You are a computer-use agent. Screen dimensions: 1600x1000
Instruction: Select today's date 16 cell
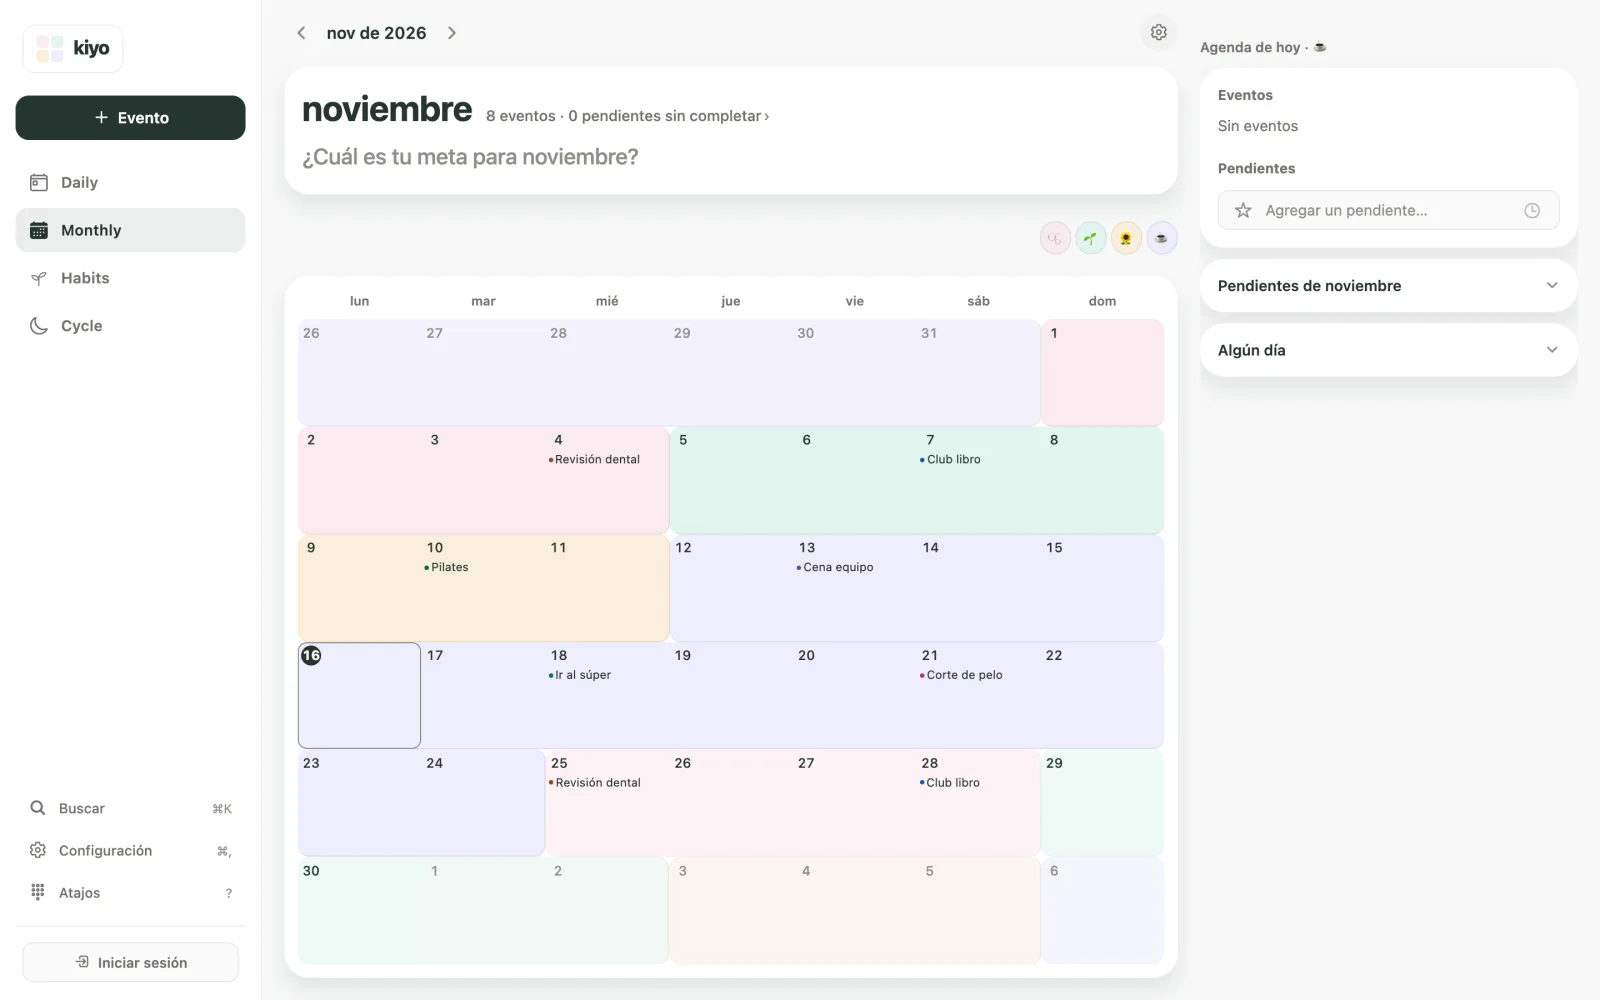[x=359, y=695]
